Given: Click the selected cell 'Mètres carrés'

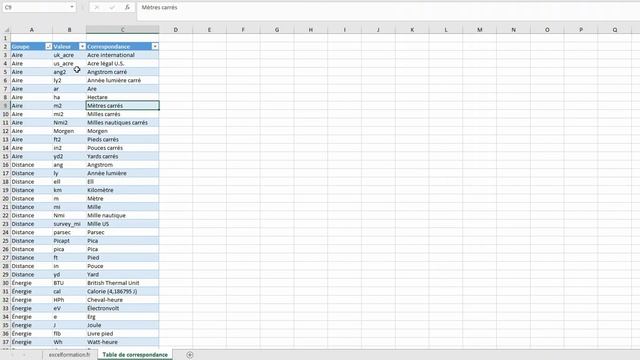Looking at the screenshot, I should click(x=122, y=106).
